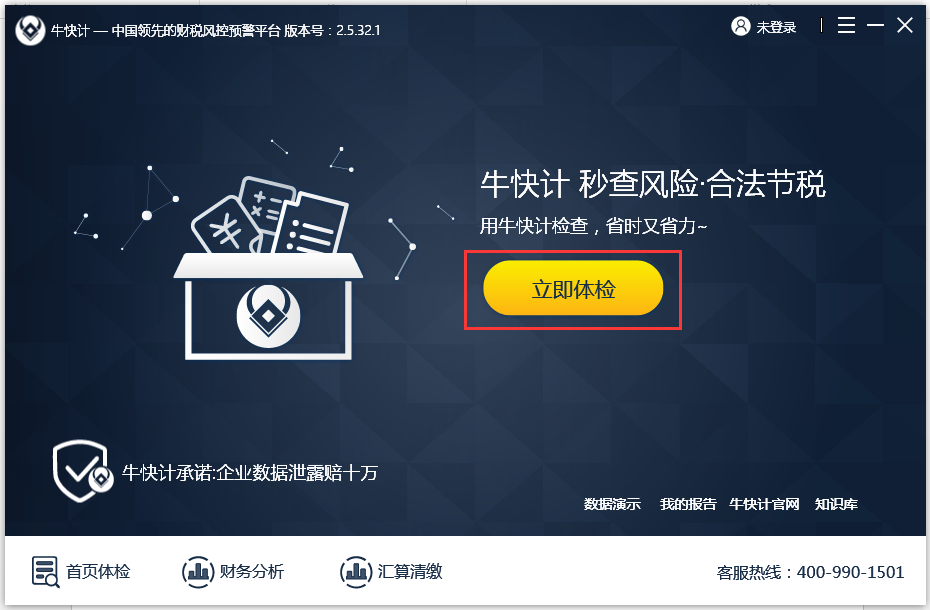930x610 pixels.
Task: Visit 牛快计官网 link
Action: pyautogui.click(x=764, y=504)
